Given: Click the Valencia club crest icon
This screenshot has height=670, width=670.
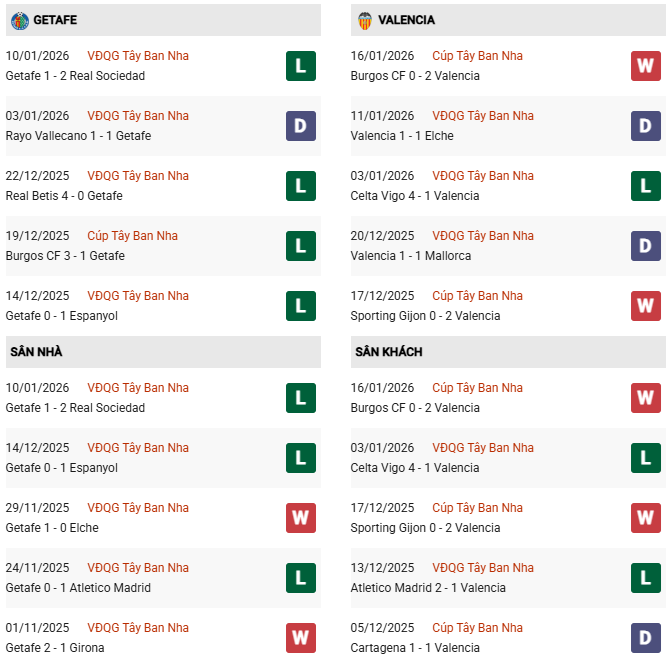Looking at the screenshot, I should [x=365, y=20].
